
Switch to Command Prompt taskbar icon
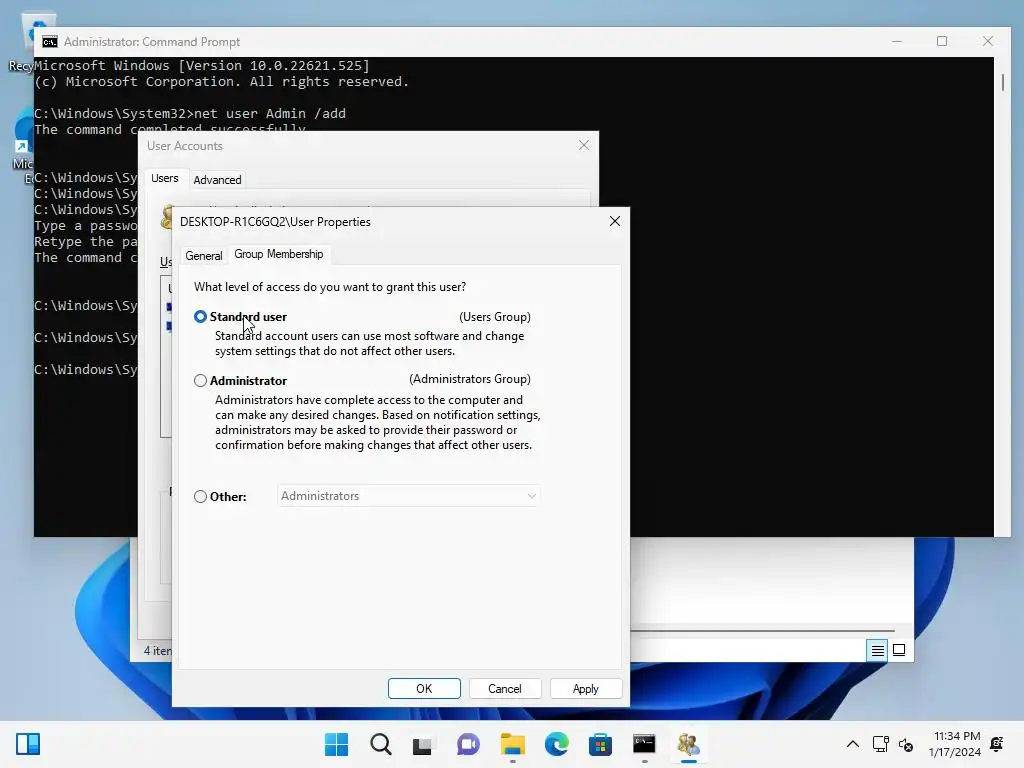point(644,744)
